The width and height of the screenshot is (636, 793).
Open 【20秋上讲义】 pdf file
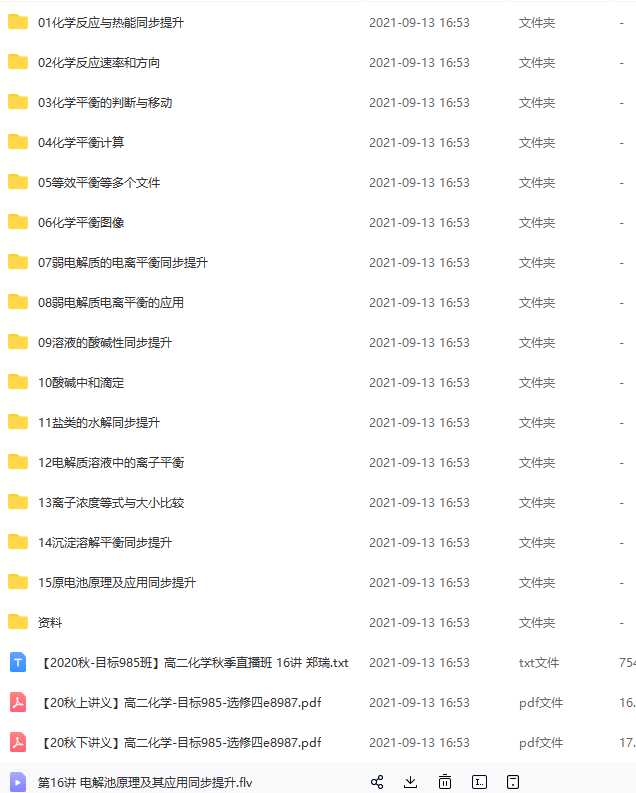click(180, 702)
